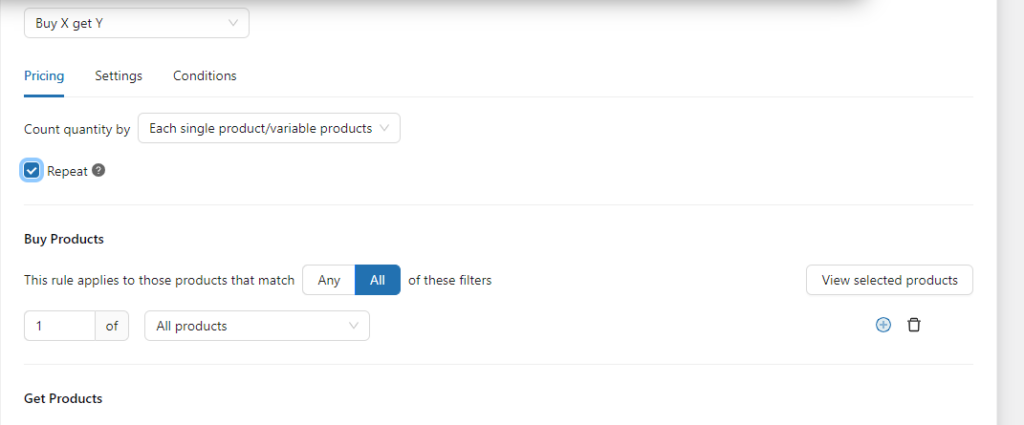Click the "View selected products" button
Image resolution: width=1024 pixels, height=425 pixels.
(x=889, y=280)
